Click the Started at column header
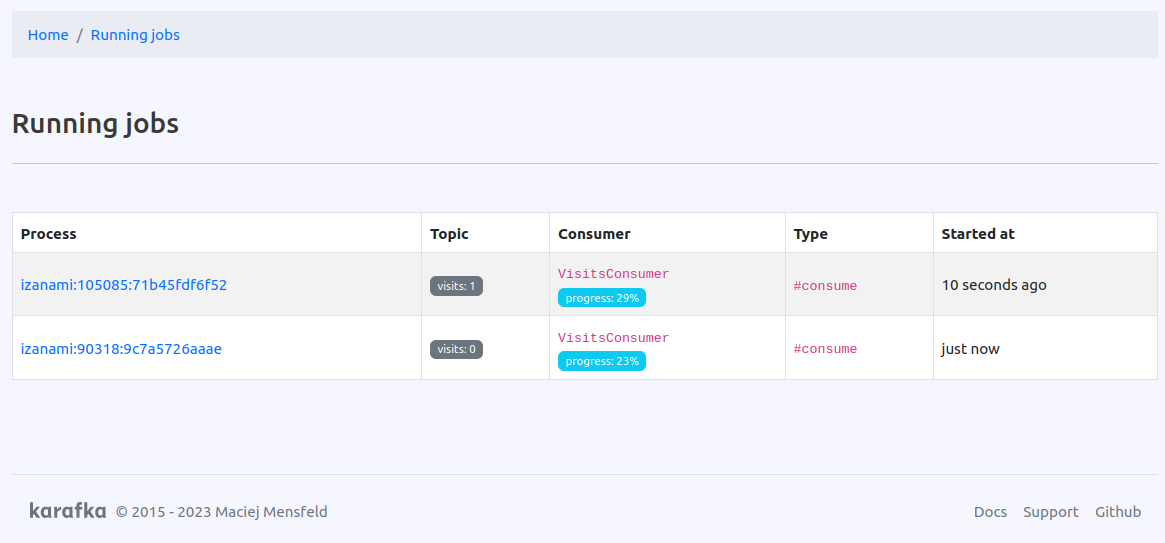Viewport: 1165px width, 543px height. coord(978,234)
